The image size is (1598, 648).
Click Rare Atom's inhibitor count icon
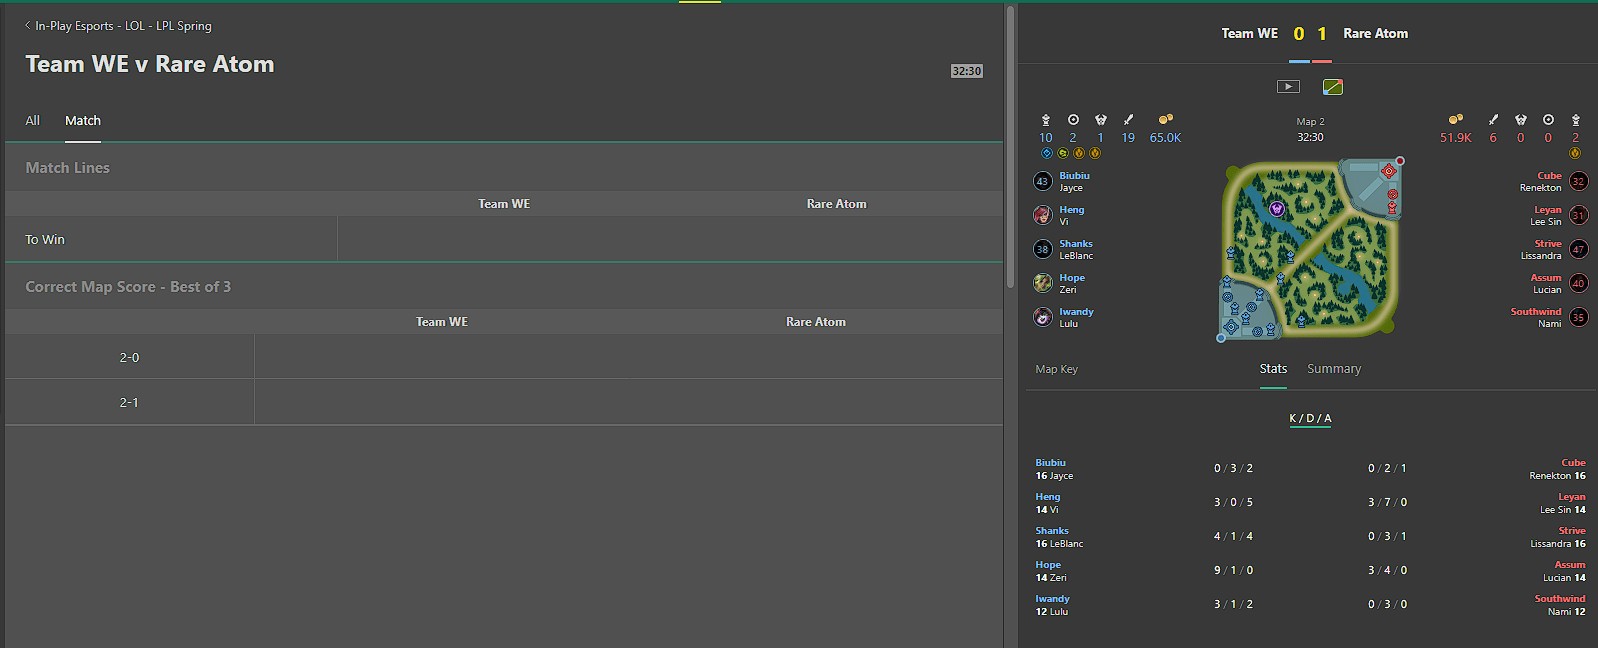1548,120
